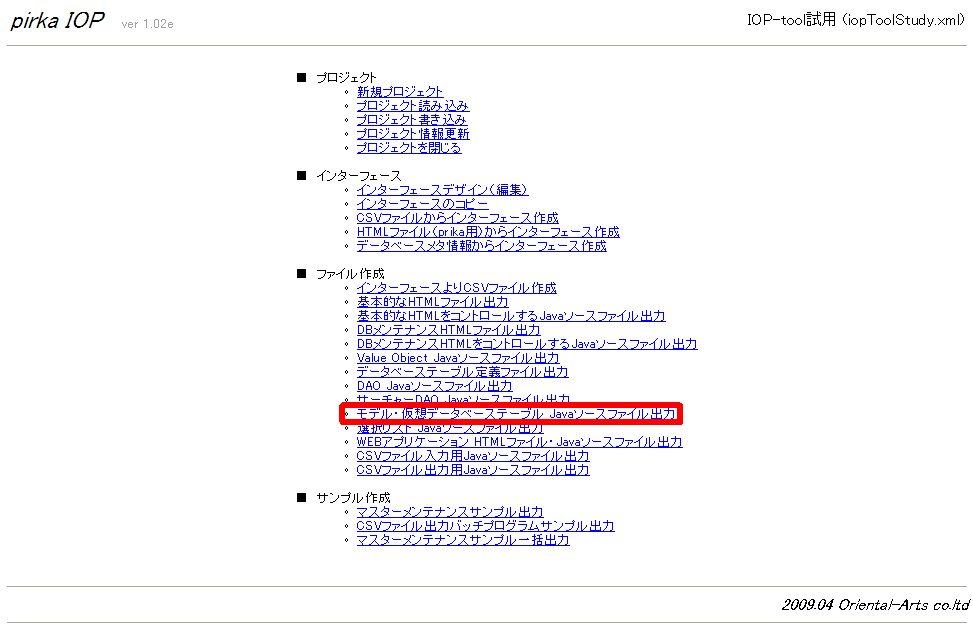
Task: Select DBメンテナンスHTMLファイル出力 link
Action: (x=448, y=330)
